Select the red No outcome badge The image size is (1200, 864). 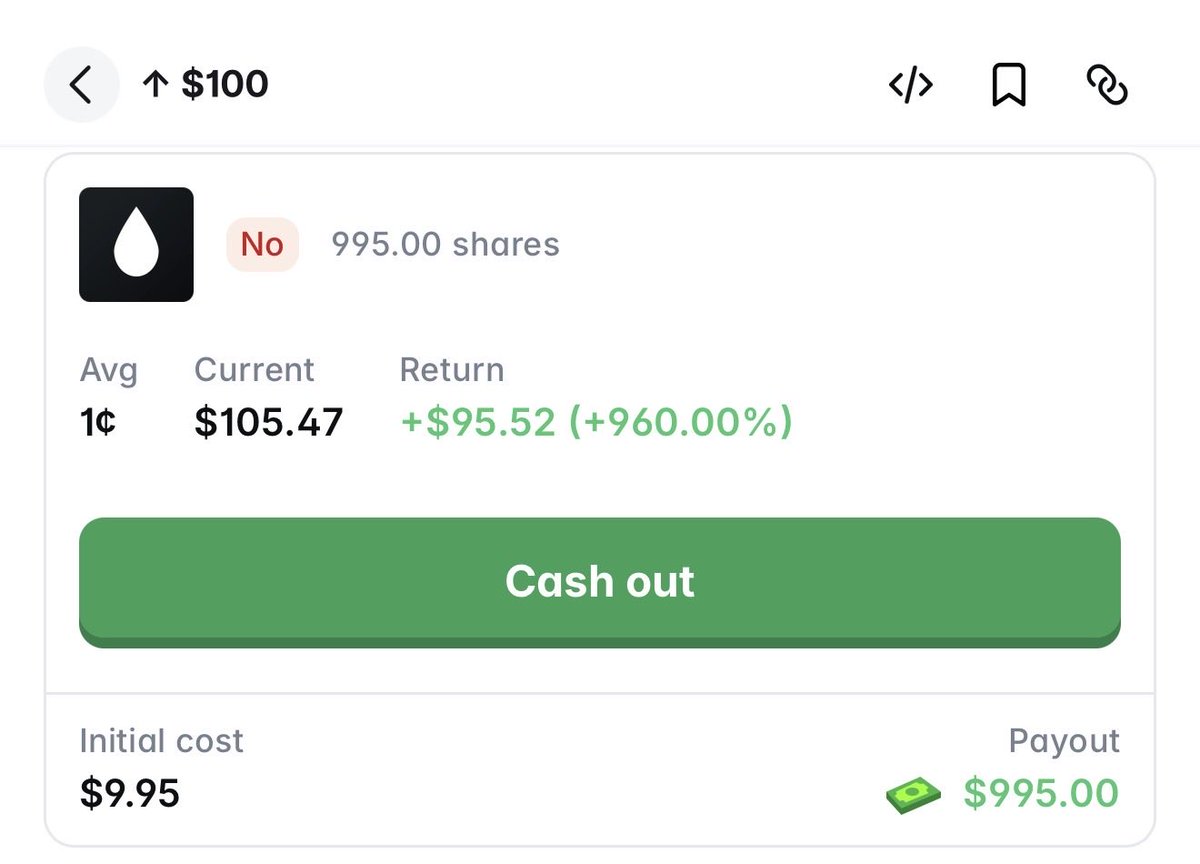pyautogui.click(x=262, y=244)
